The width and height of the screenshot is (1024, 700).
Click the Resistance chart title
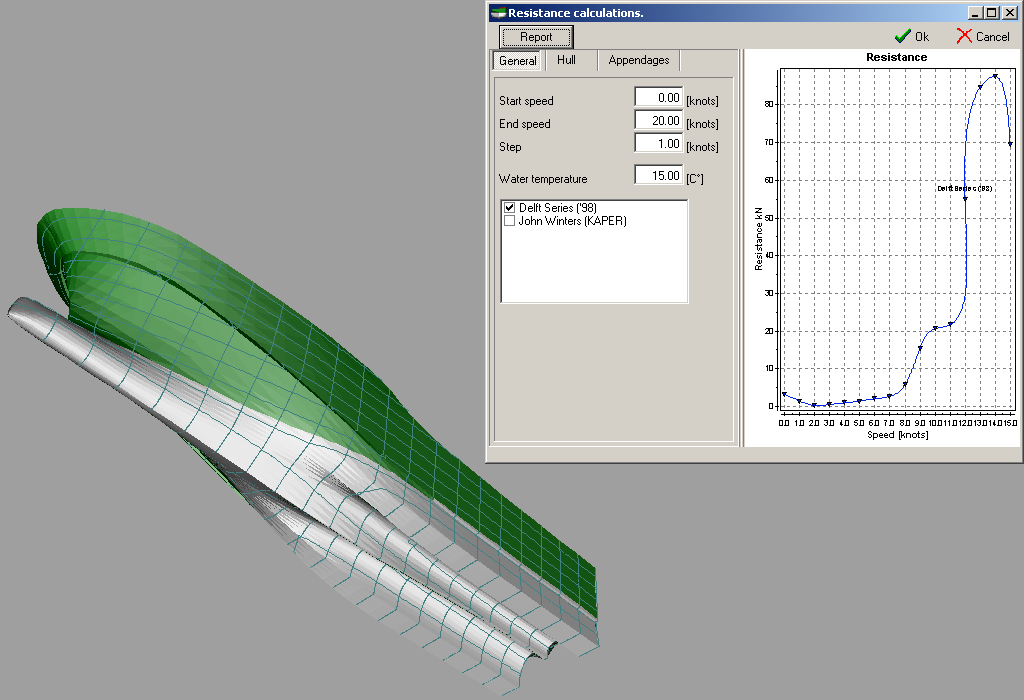(897, 57)
